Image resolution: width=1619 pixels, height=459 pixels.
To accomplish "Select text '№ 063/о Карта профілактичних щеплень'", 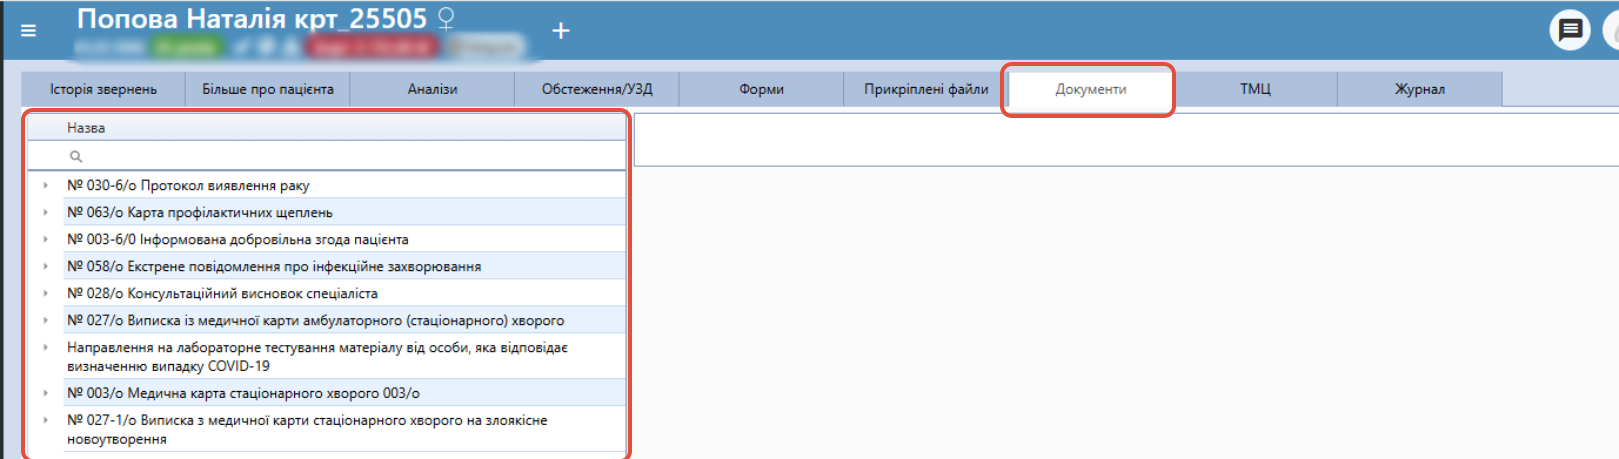I will pos(200,212).
